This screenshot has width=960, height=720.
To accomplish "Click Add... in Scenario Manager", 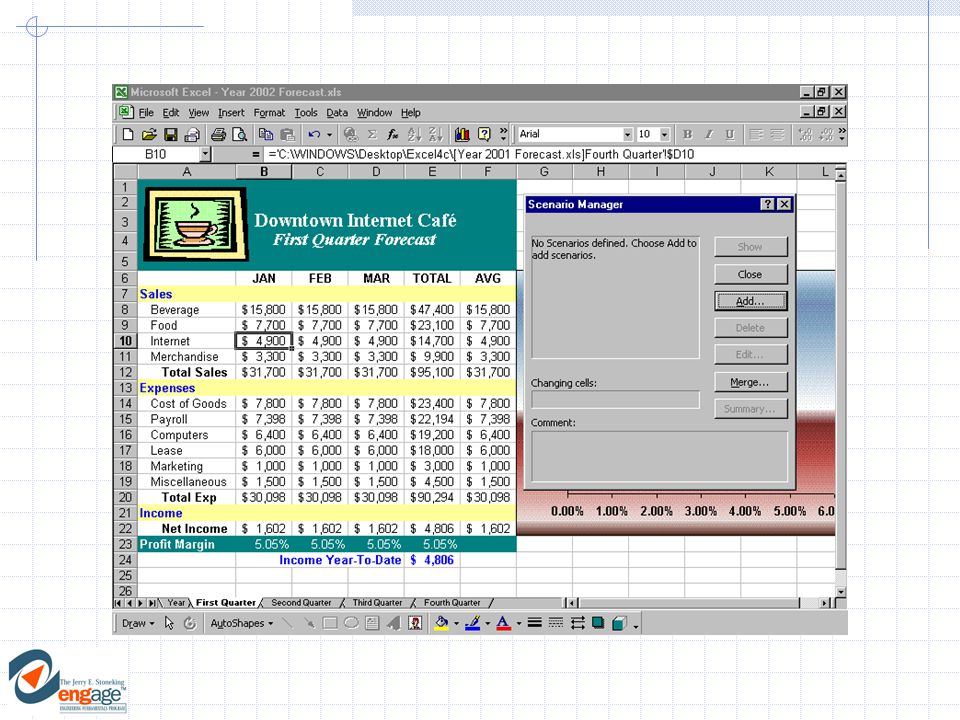I will 750,301.
